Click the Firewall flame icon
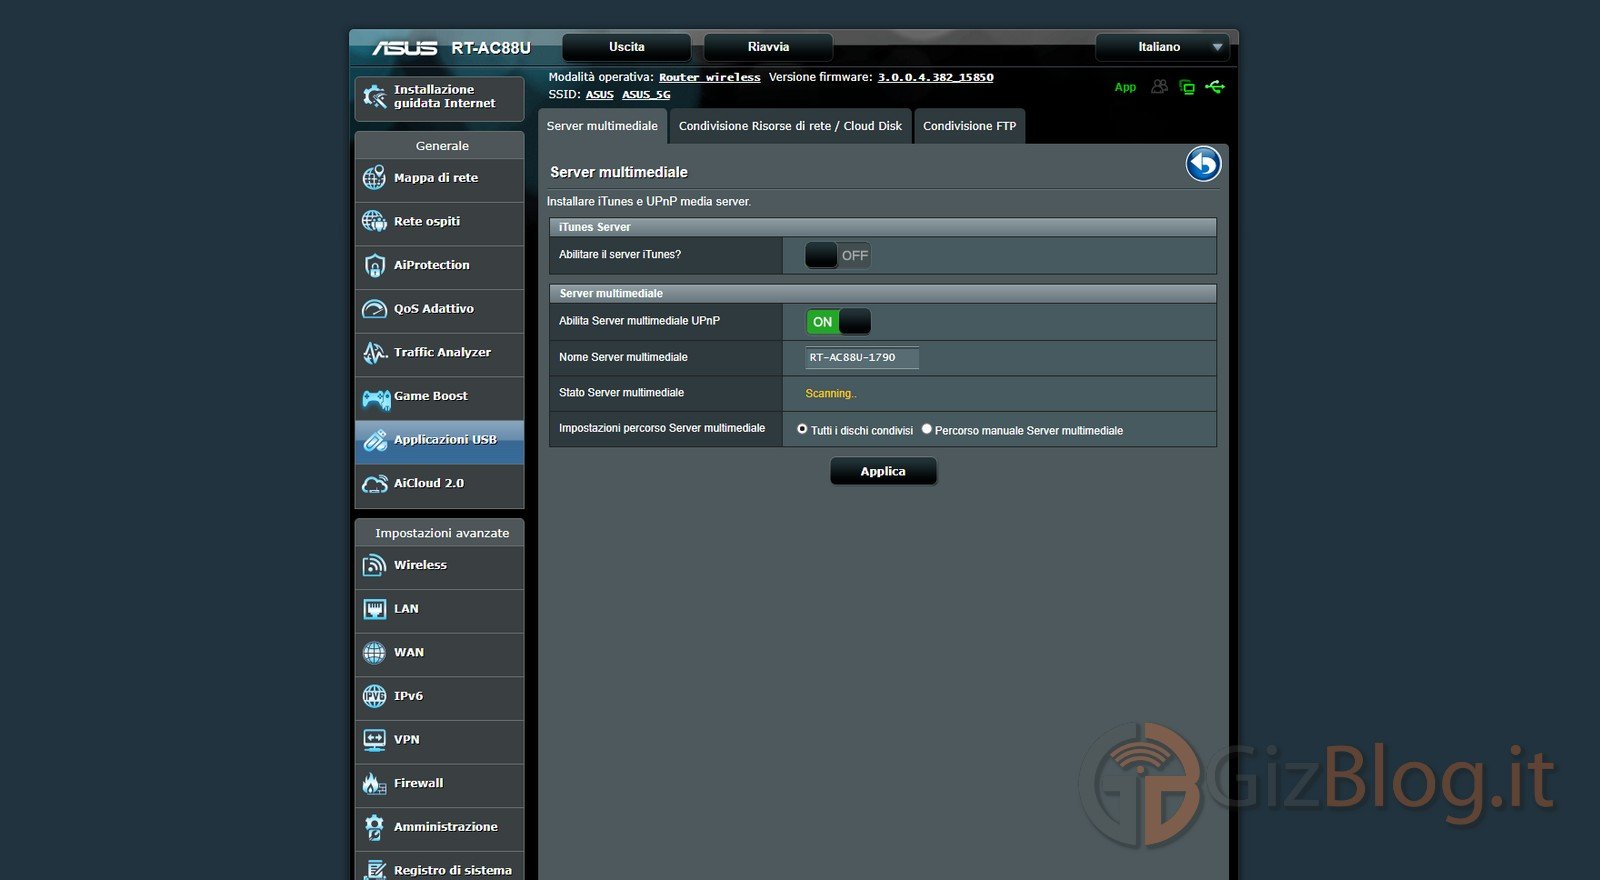 click(x=374, y=784)
